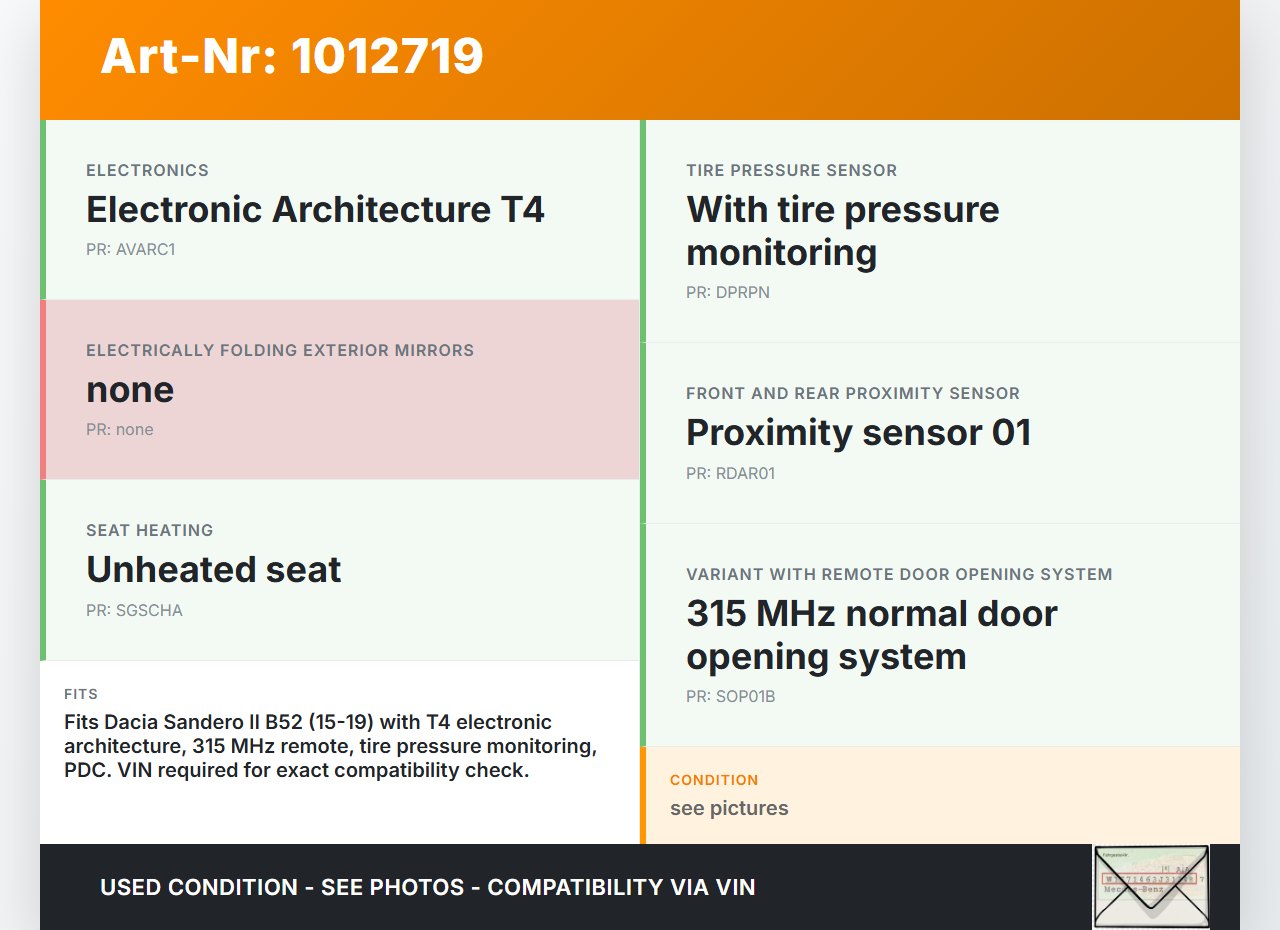Click the PR: AVARC1 code
The height and width of the screenshot is (930, 1280).
(131, 250)
